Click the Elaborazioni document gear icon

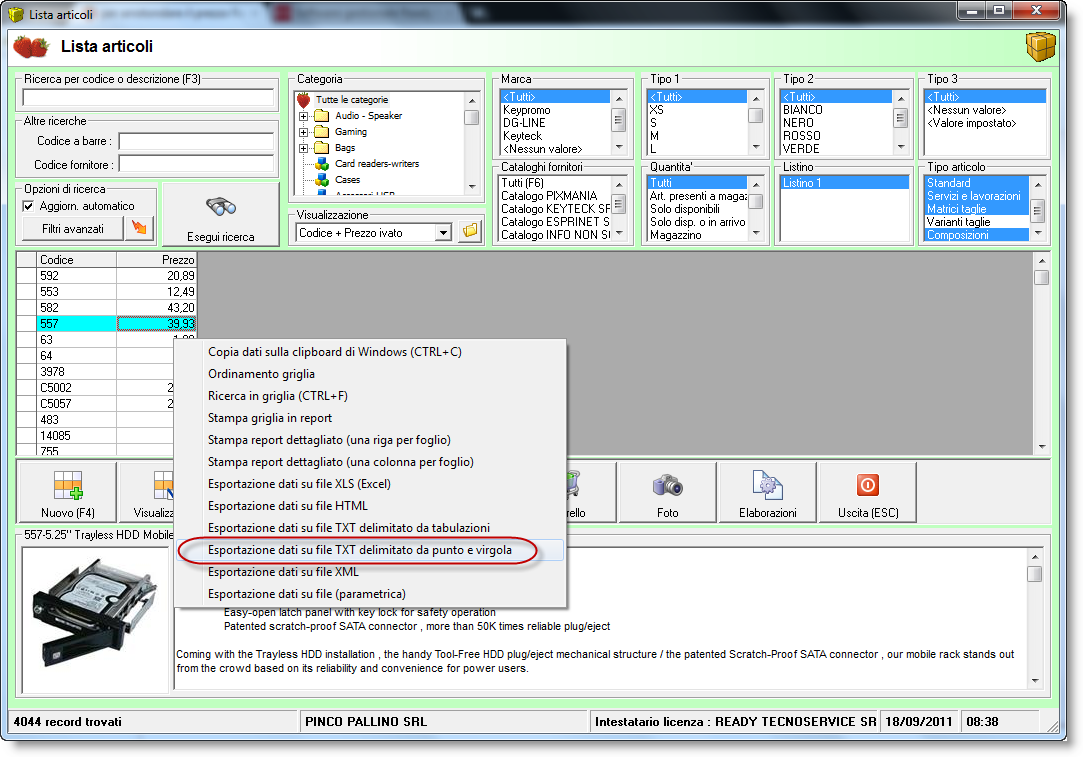767,485
